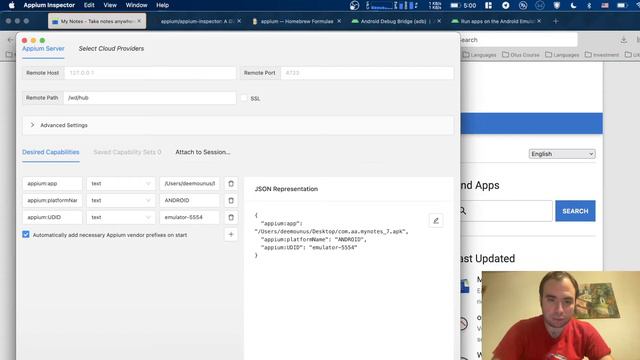Screen dimensions: 640x360
Task: Click the Remote Host input field
Action: [x=150, y=73]
